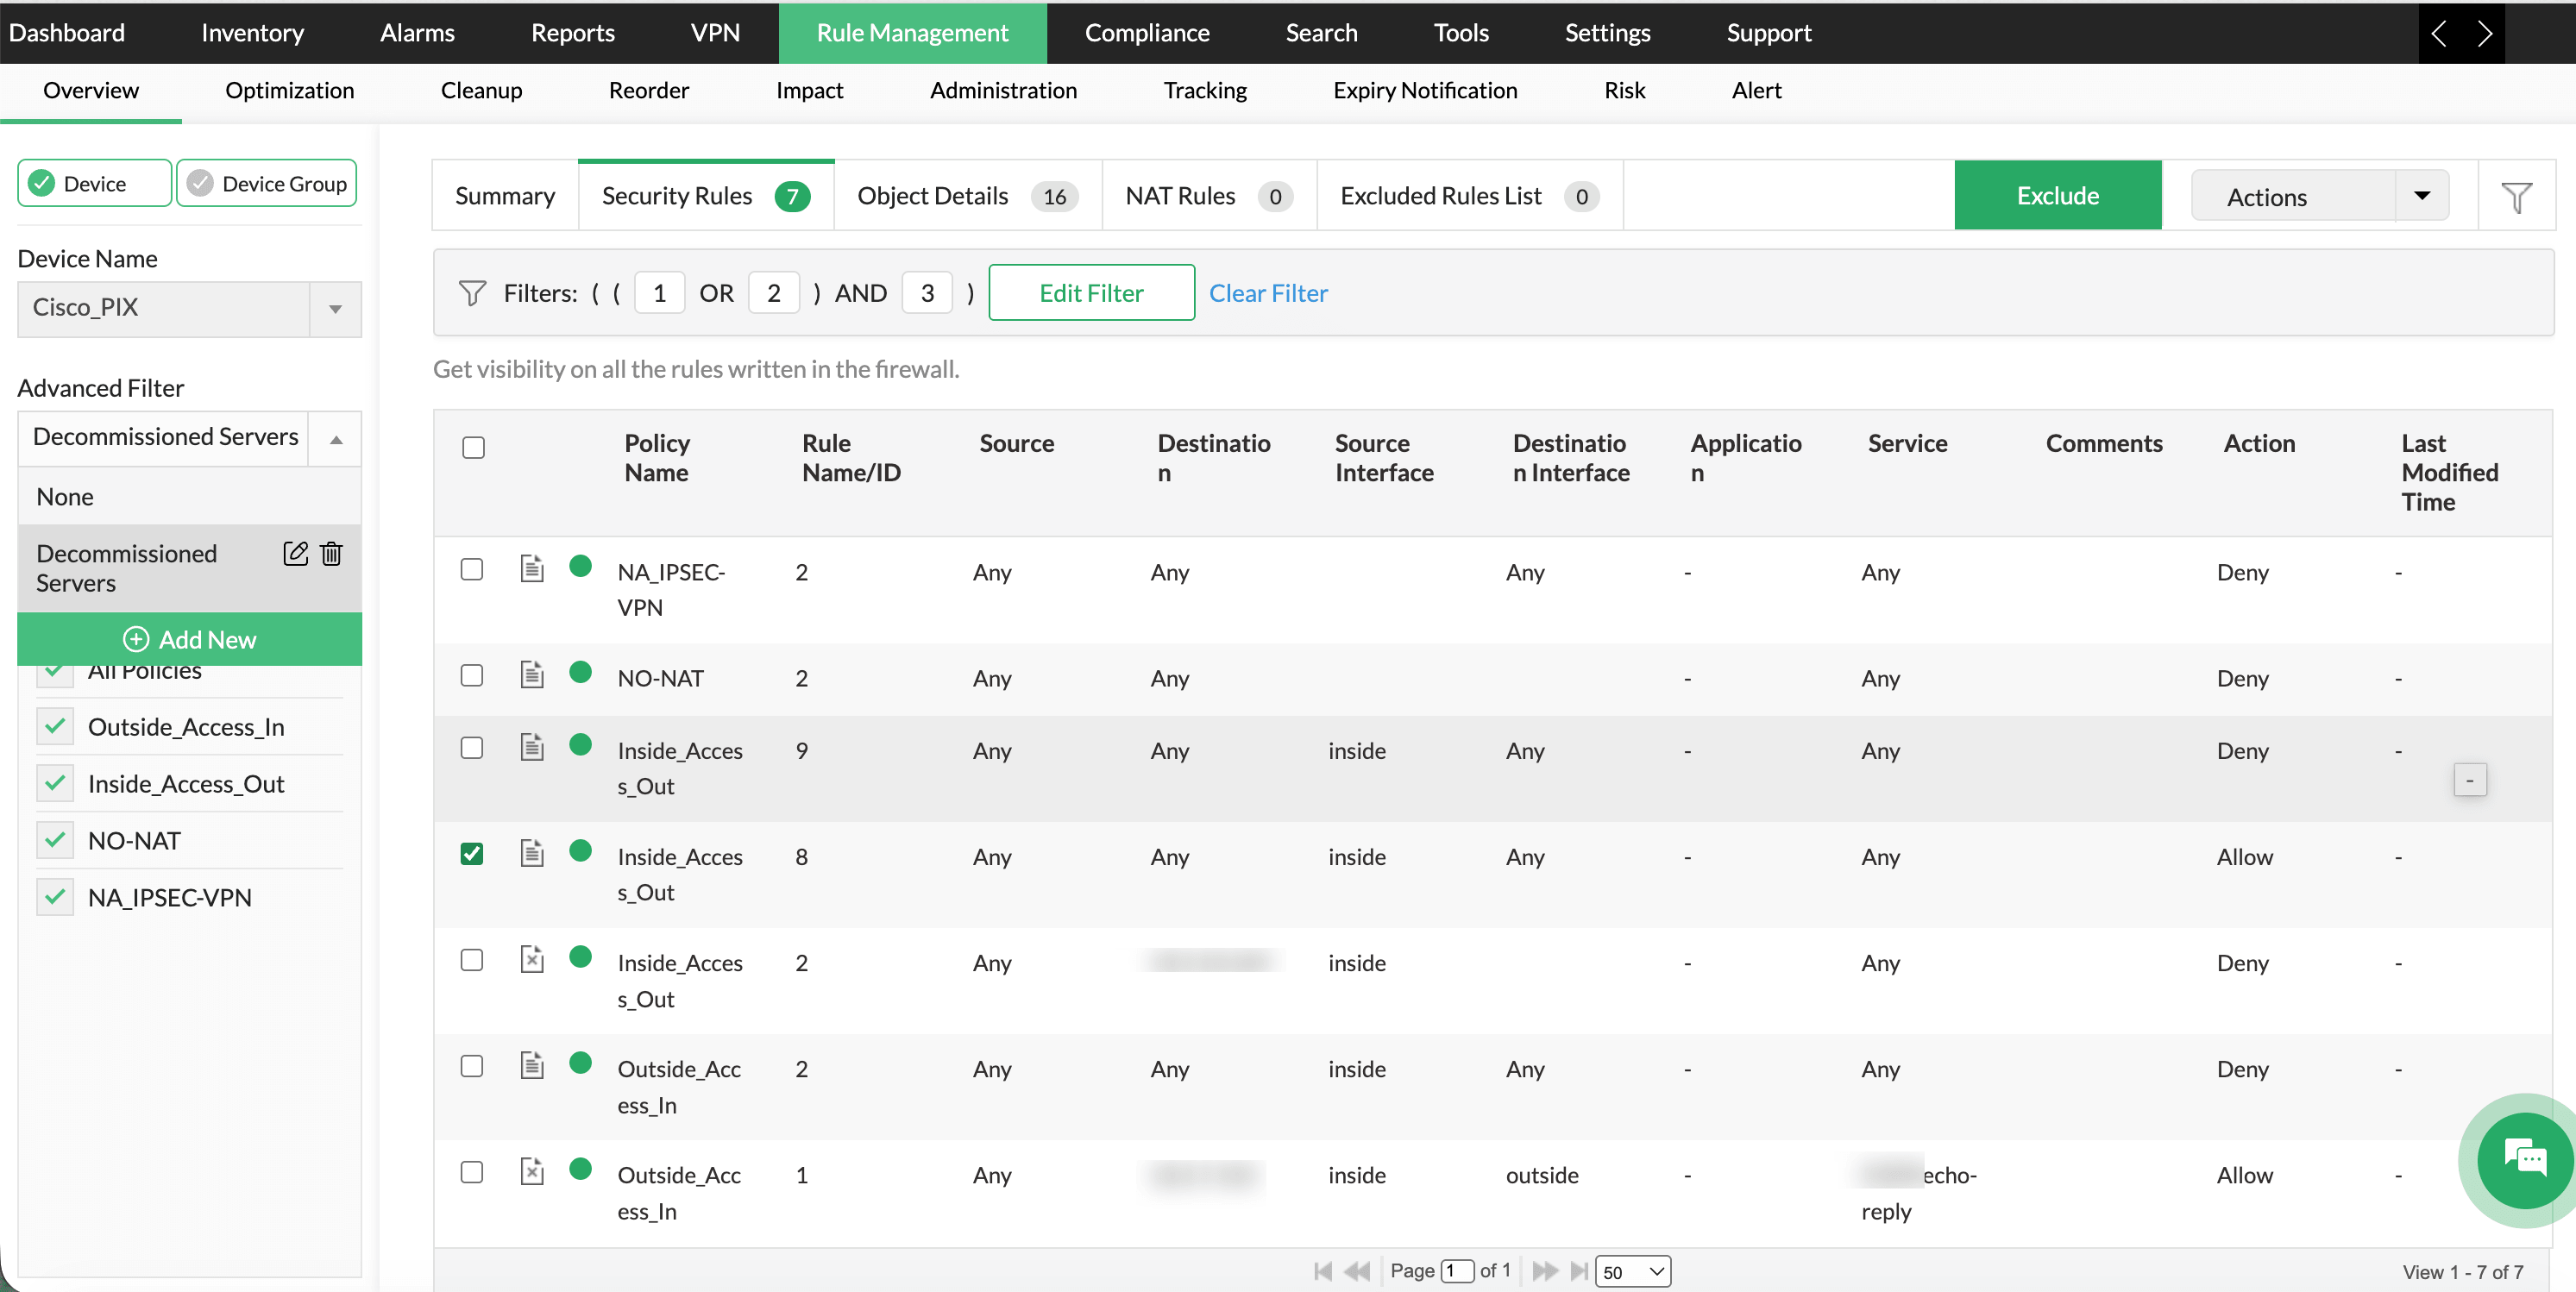
Task: Open rule details icon for Outside_Access_In rule 2
Action: tap(532, 1065)
